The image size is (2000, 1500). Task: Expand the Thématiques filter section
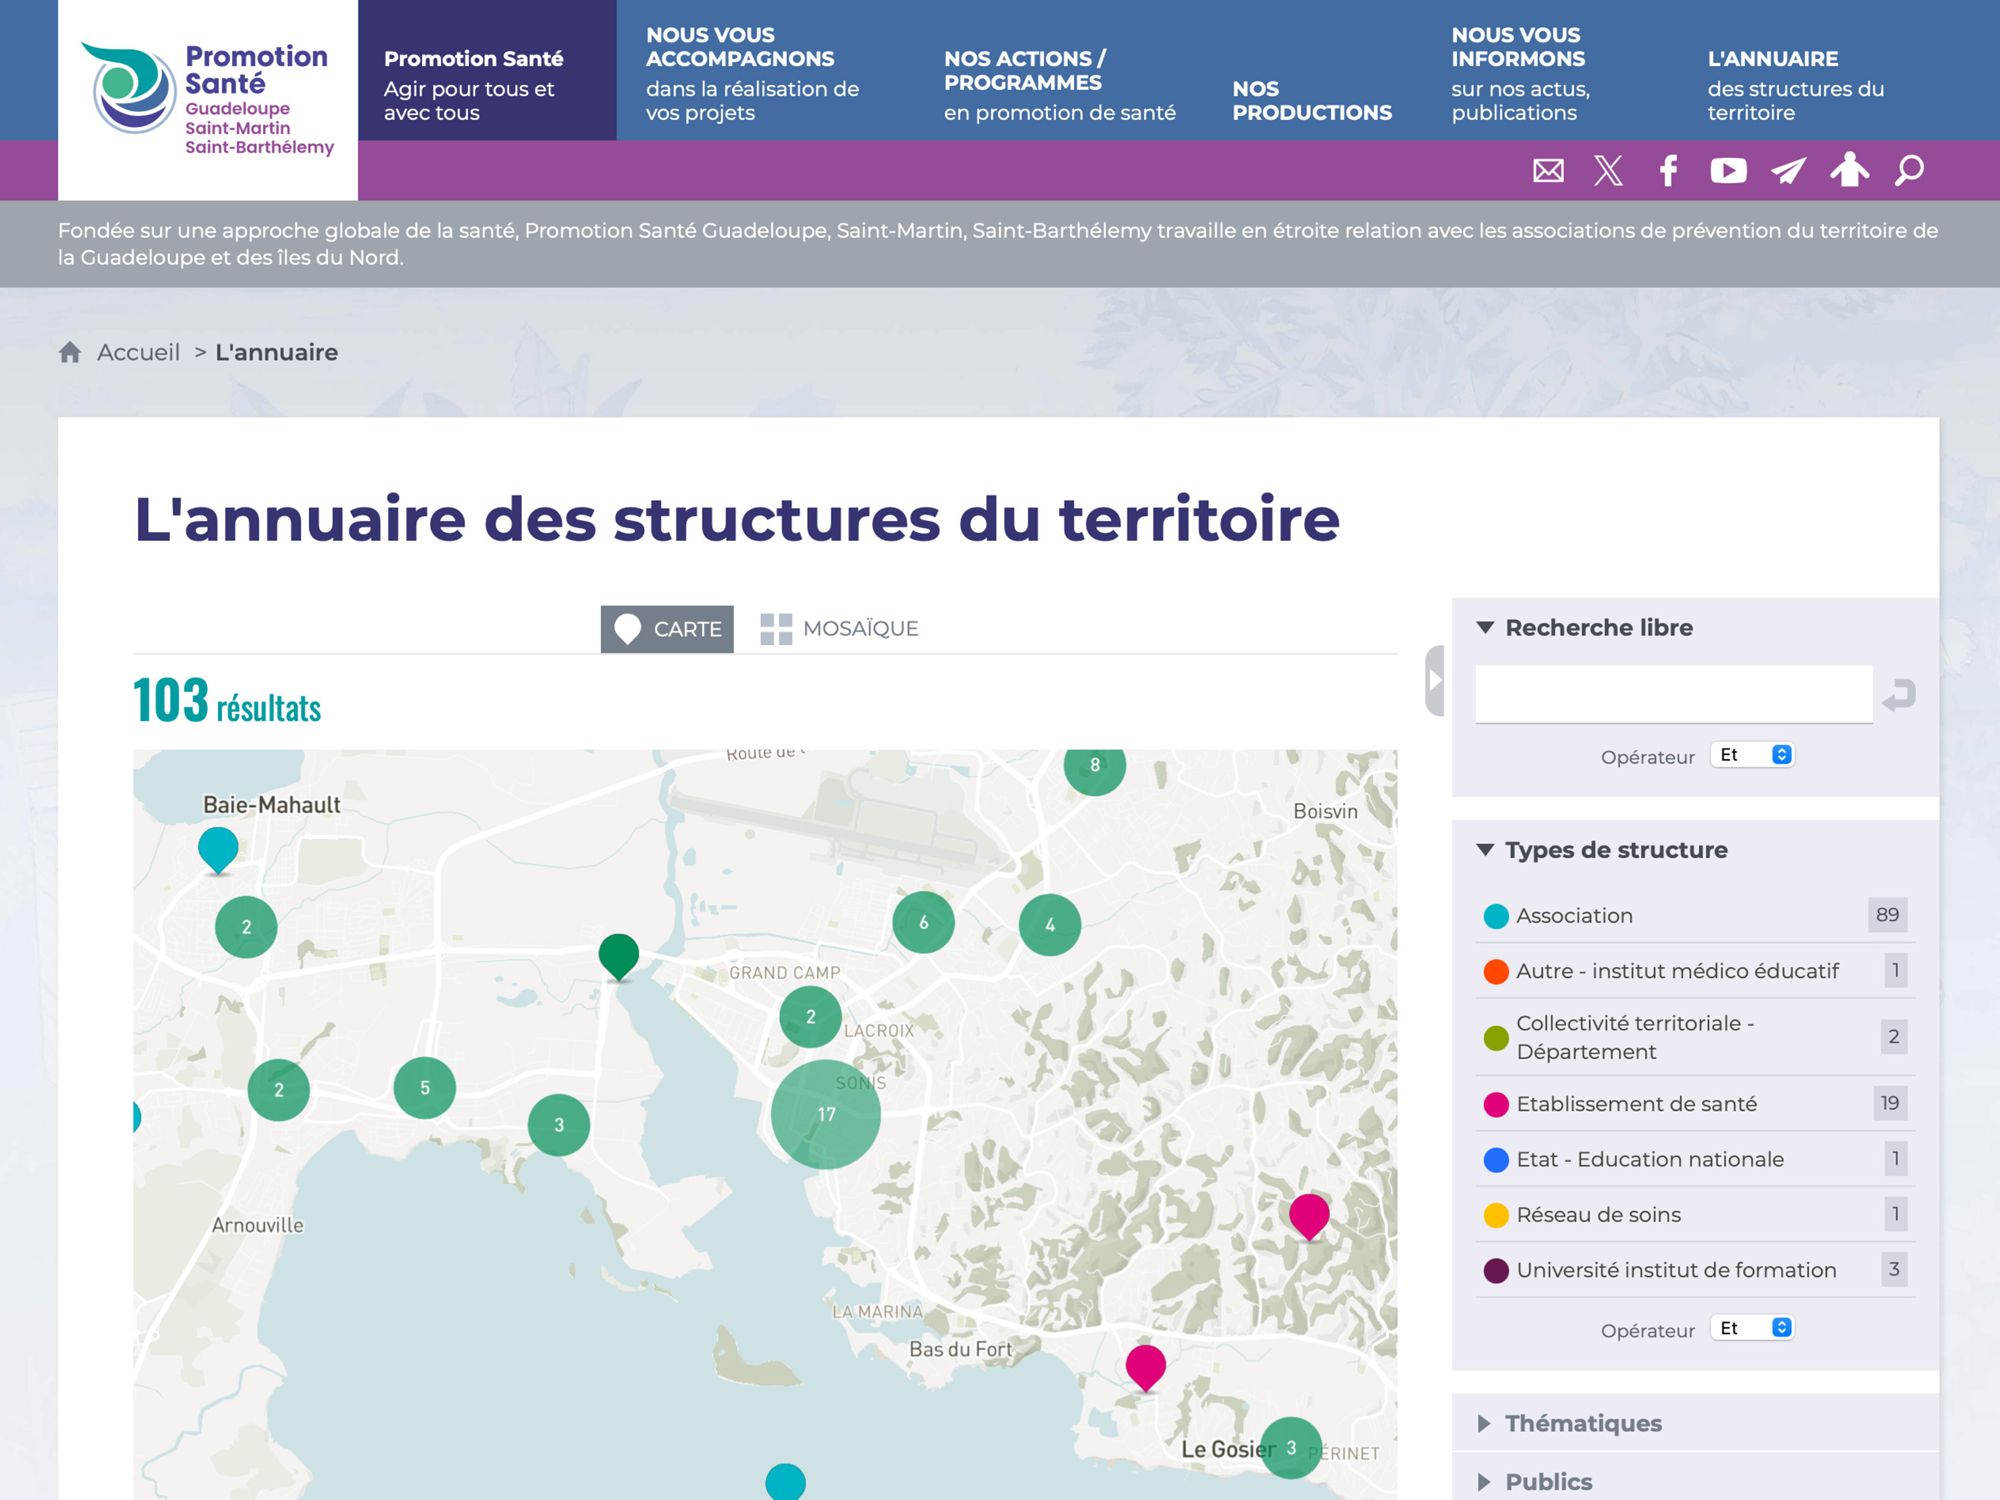pos(1583,1423)
